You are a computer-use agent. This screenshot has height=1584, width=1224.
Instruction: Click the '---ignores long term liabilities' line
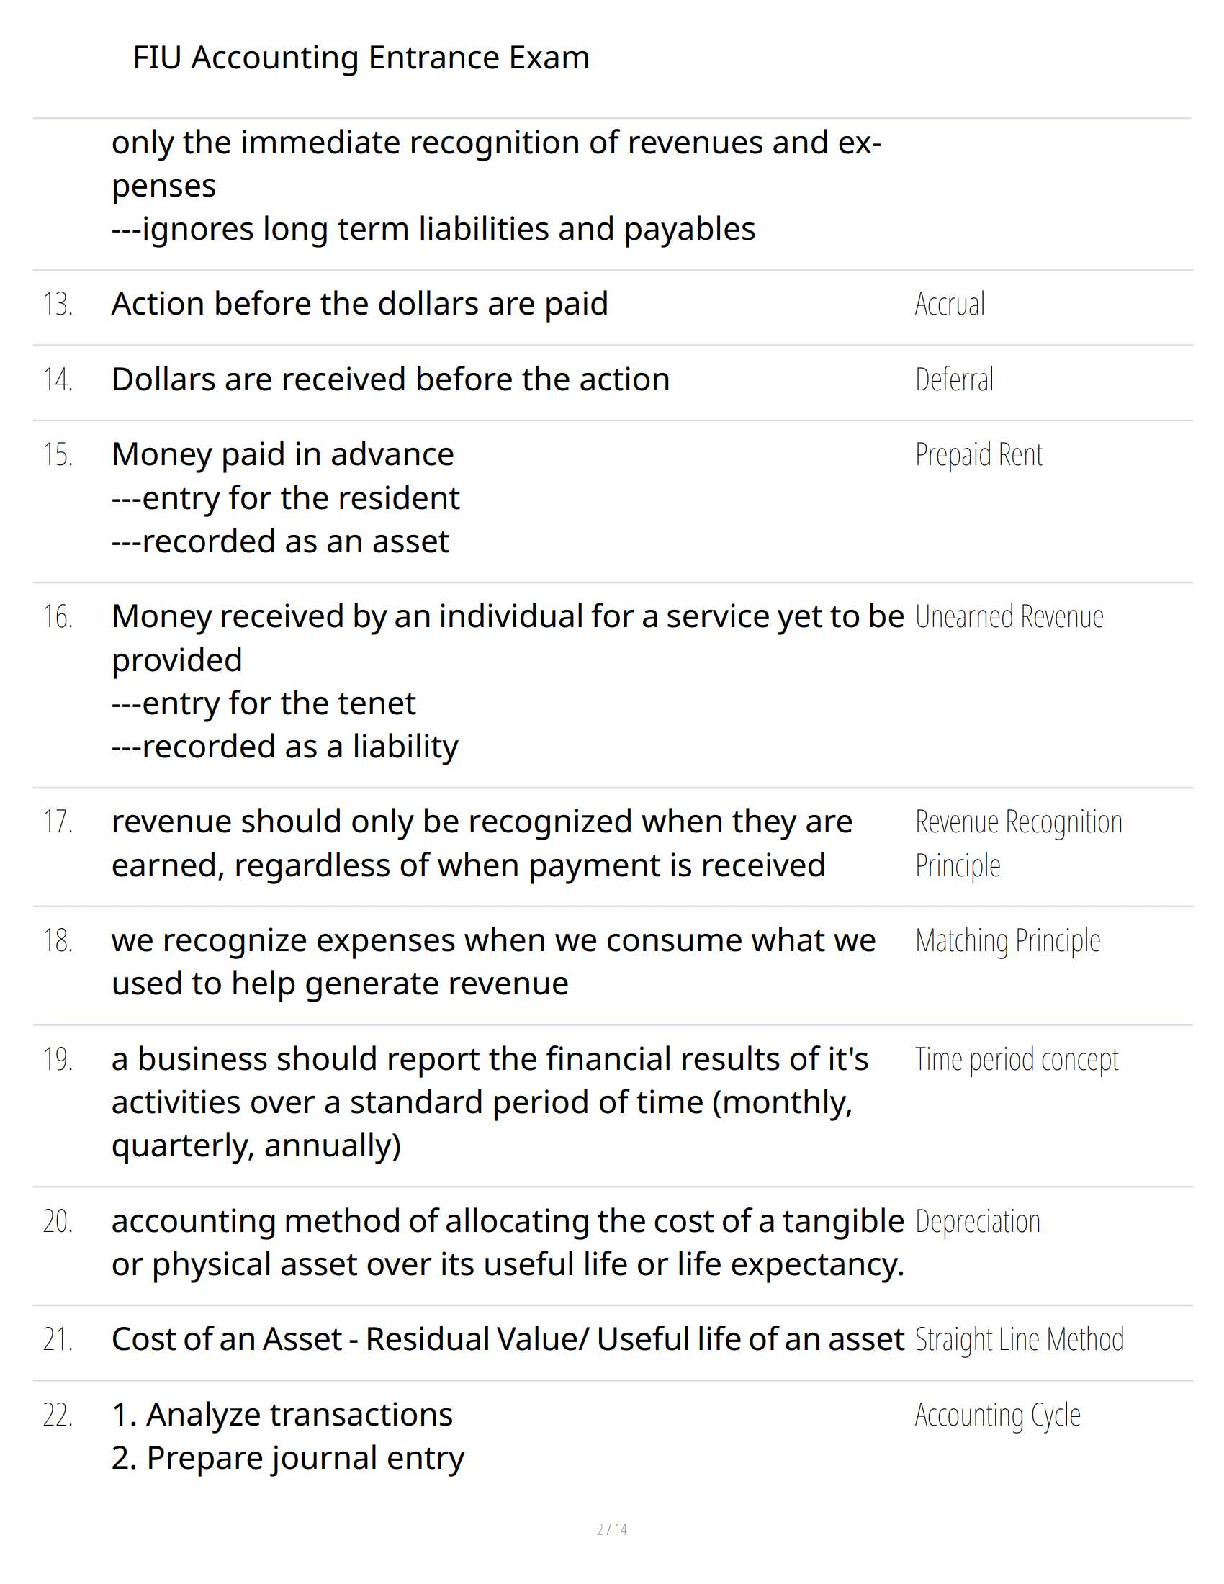[433, 230]
